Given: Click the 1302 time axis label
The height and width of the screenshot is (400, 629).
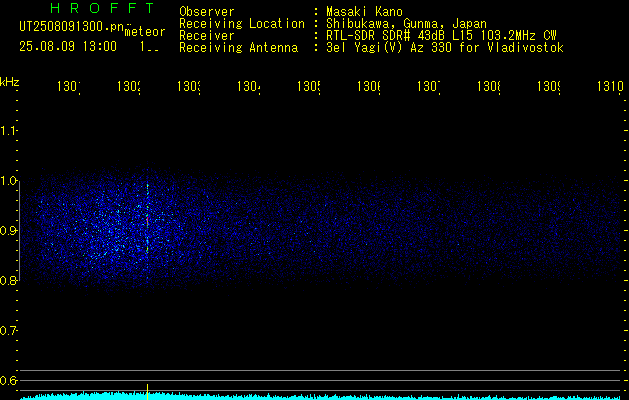Looking at the screenshot, I should tap(129, 86).
